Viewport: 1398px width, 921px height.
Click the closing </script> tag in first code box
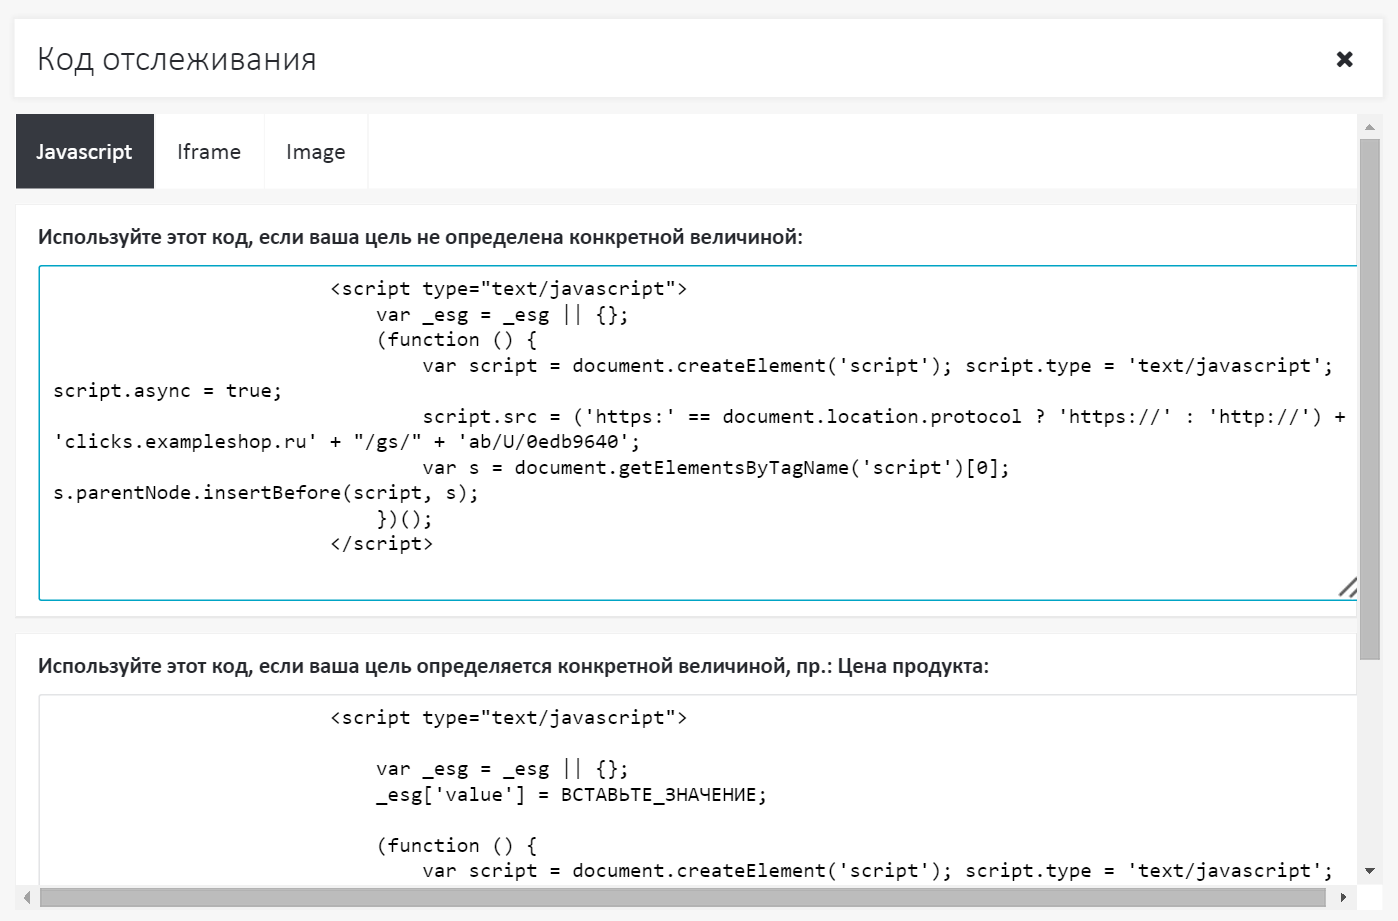(x=381, y=544)
